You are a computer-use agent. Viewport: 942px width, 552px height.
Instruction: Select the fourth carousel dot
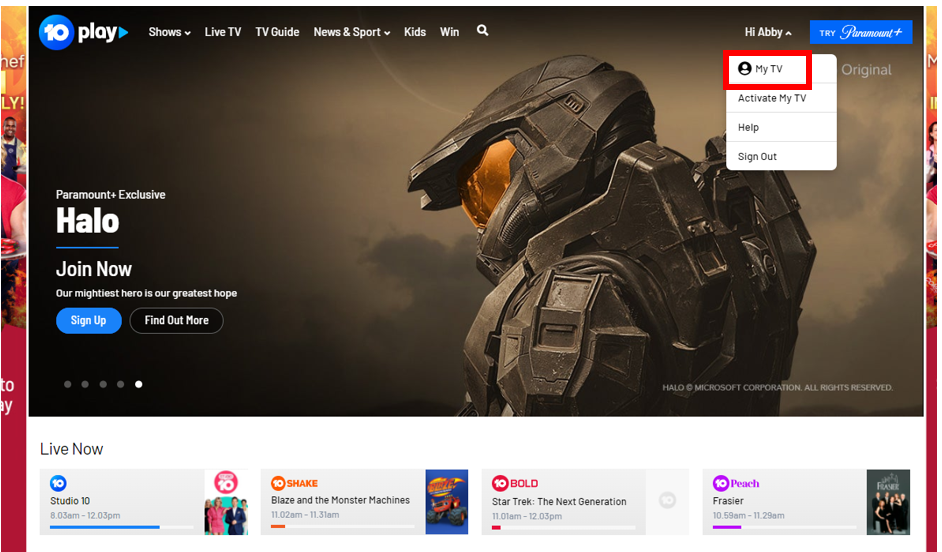[x=121, y=384]
